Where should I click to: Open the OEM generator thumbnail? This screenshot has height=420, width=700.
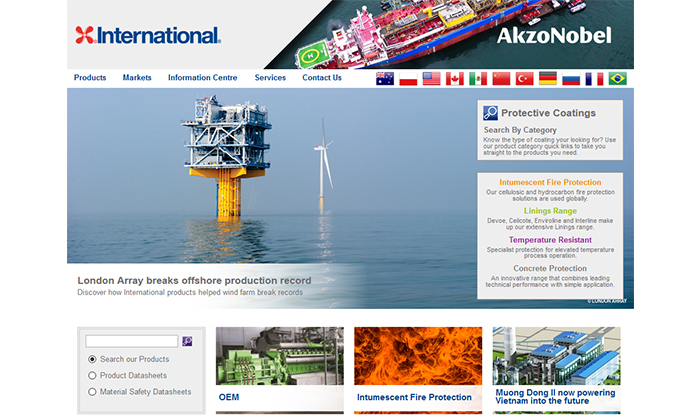(280, 356)
